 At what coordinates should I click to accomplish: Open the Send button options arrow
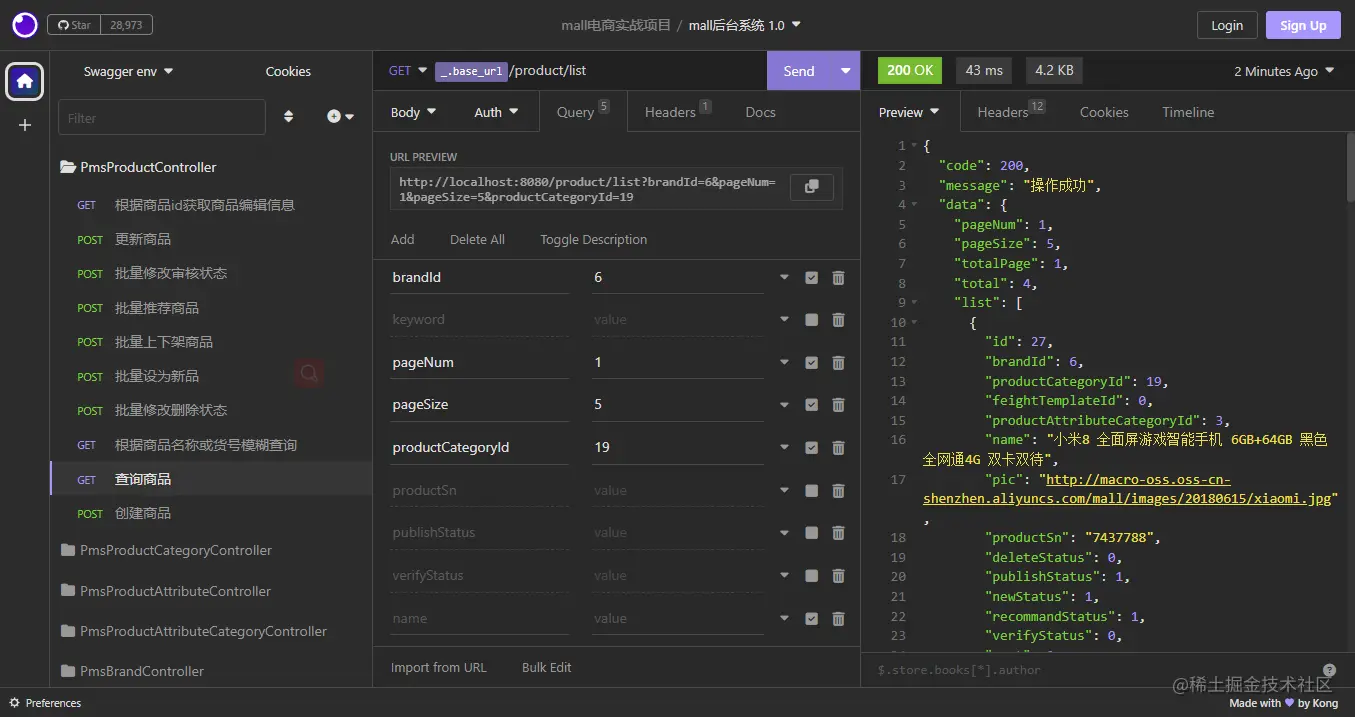[845, 71]
